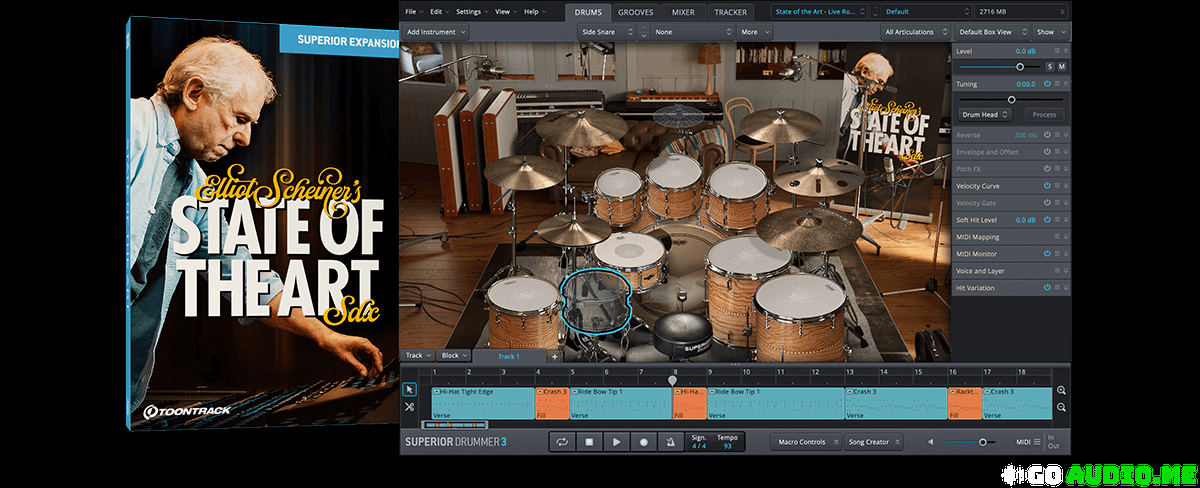This screenshot has width=1200, height=488.
Task: Enable Velocity Gate power button
Action: pos(1047,203)
